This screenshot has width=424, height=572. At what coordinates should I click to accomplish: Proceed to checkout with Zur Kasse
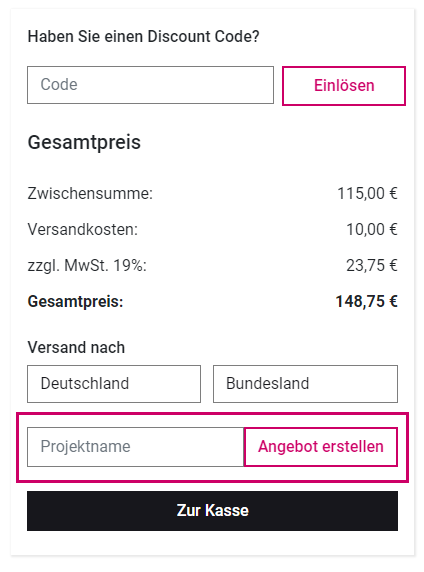coord(212,511)
